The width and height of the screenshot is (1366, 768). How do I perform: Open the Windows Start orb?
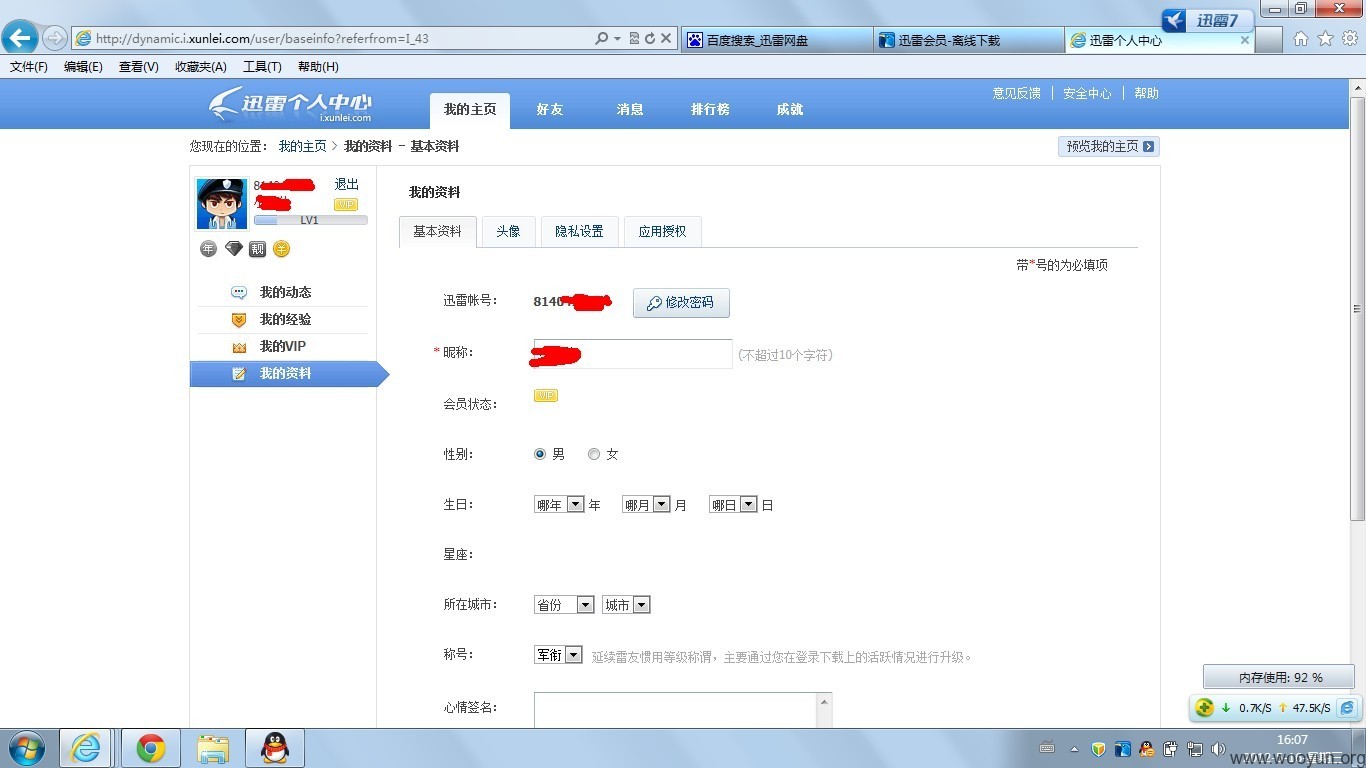27,748
